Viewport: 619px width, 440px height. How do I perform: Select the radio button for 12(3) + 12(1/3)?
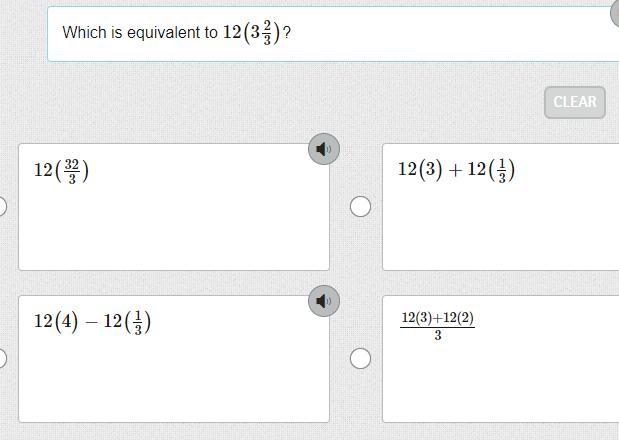point(360,206)
